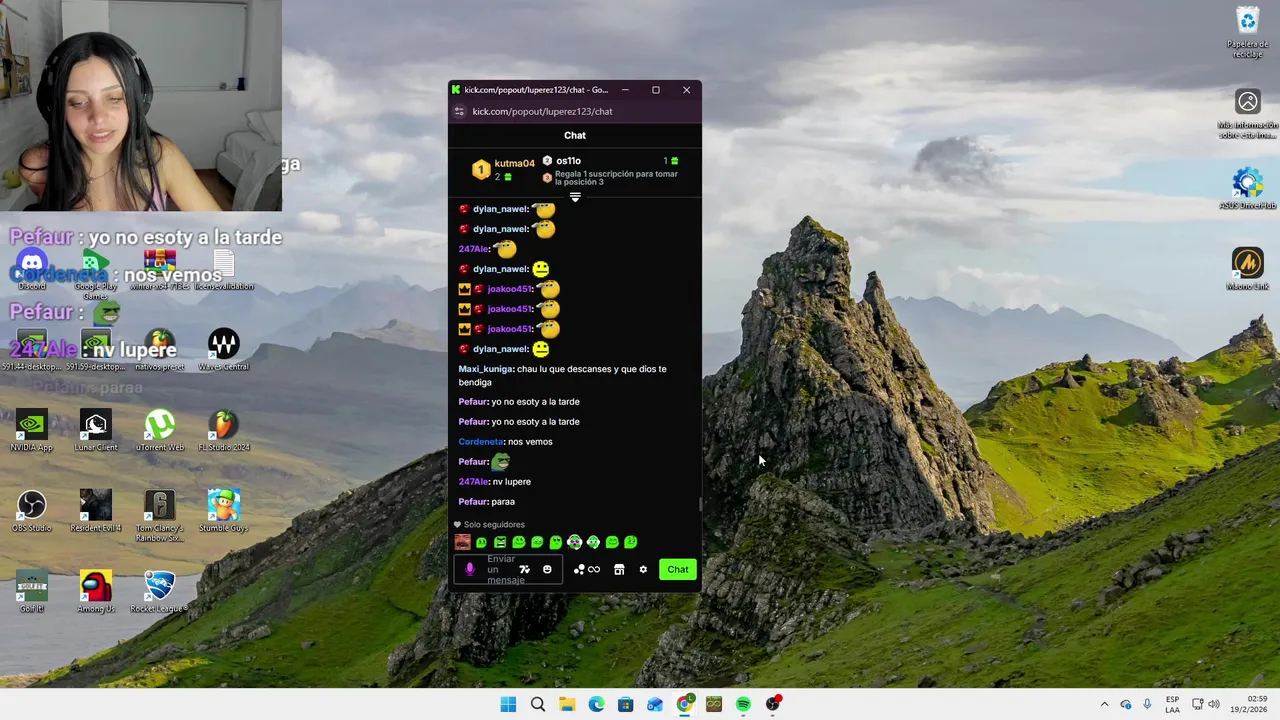This screenshot has height=720, width=1280.
Task: Launch Lunar Client from the desktop
Action: pos(95,431)
